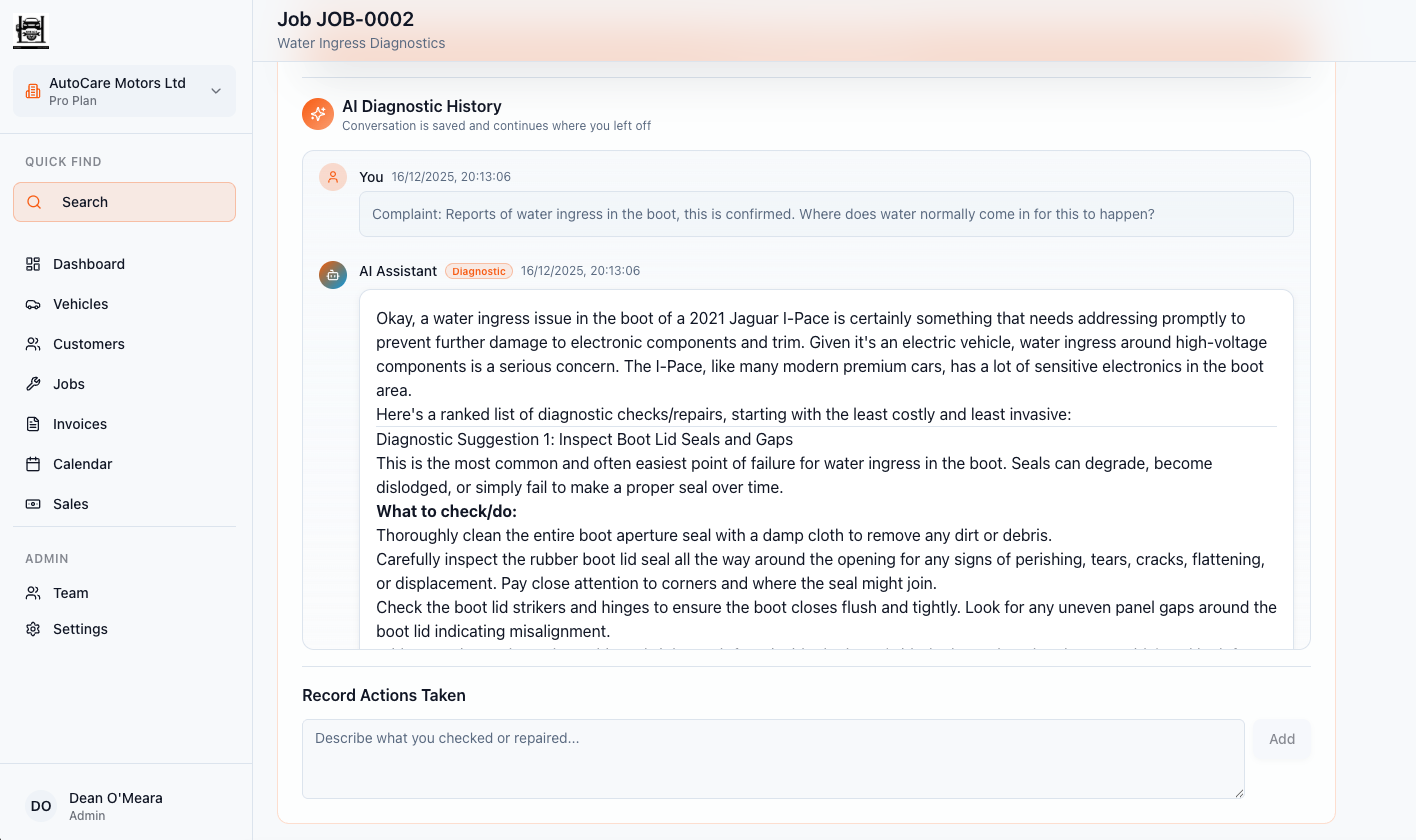Select the Vehicles sidebar icon

pos(35,303)
